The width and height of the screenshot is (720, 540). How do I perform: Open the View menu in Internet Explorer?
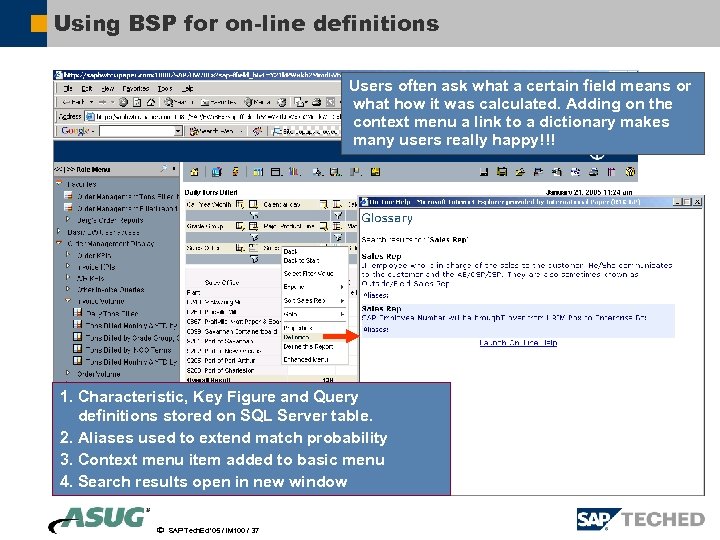[x=107, y=88]
